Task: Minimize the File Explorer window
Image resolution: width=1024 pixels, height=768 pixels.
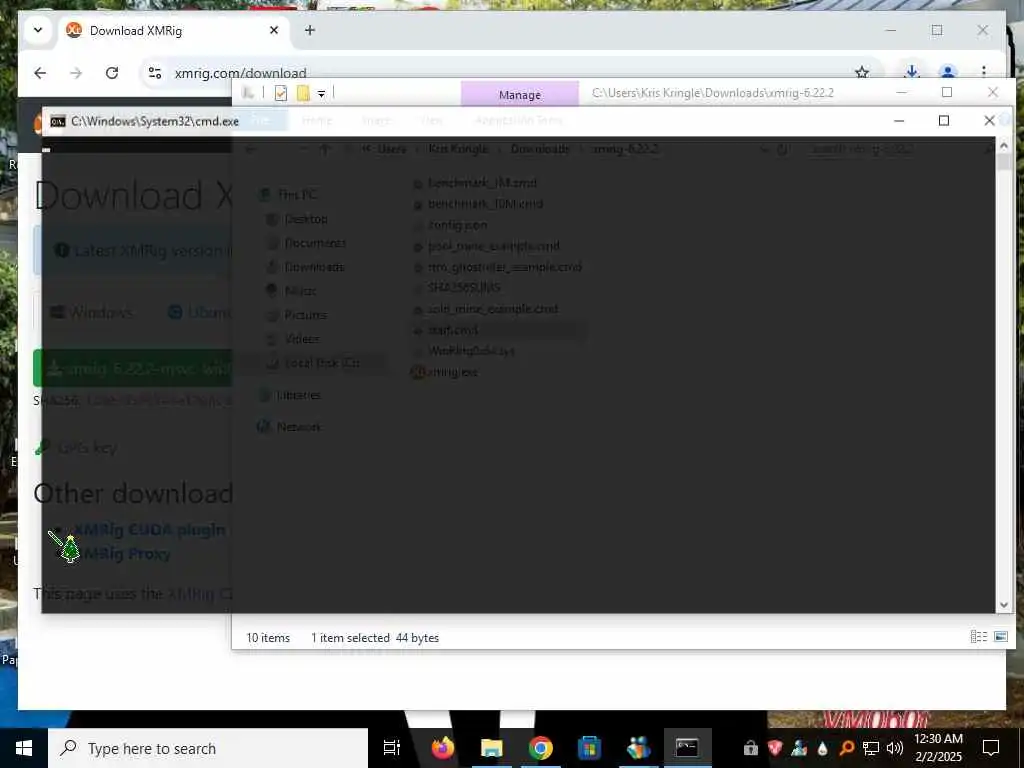Action: tap(902, 92)
